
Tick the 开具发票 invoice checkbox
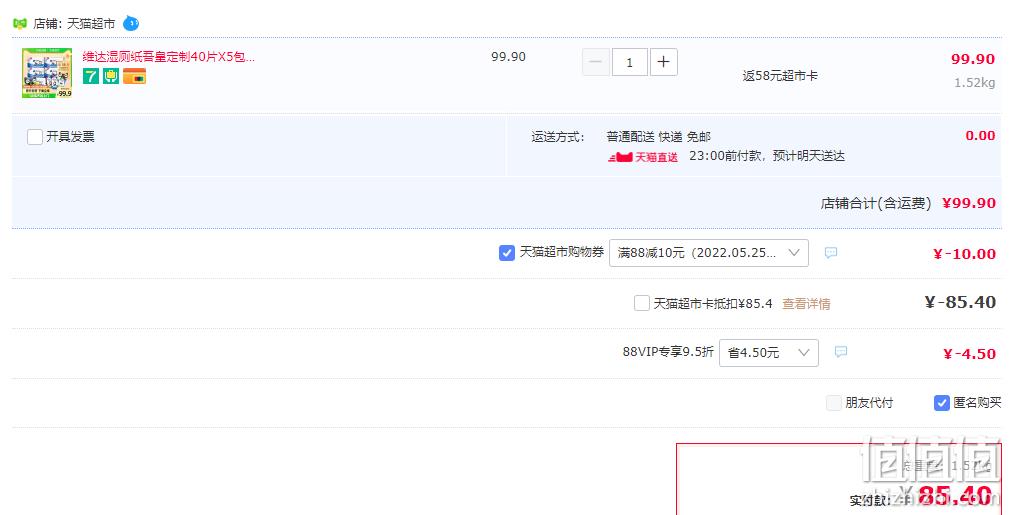pos(35,137)
